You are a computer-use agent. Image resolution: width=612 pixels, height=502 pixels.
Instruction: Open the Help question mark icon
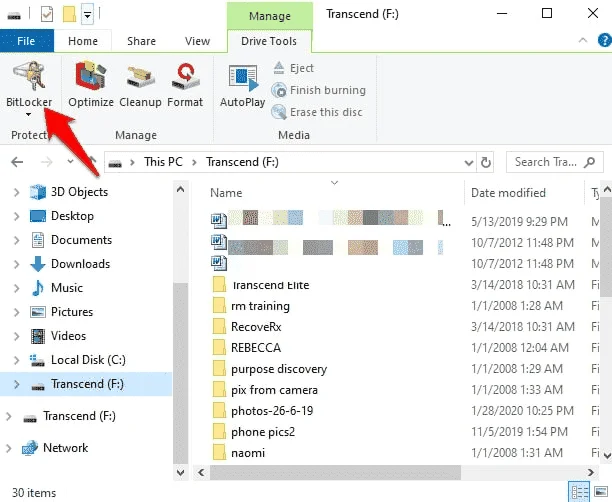click(605, 40)
